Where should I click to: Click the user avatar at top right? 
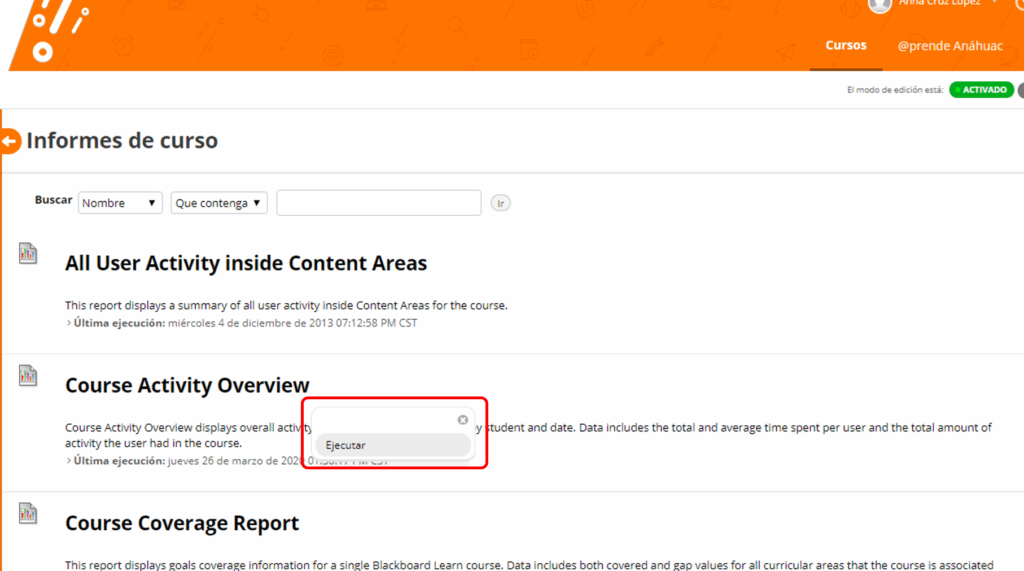pyautogui.click(x=880, y=5)
